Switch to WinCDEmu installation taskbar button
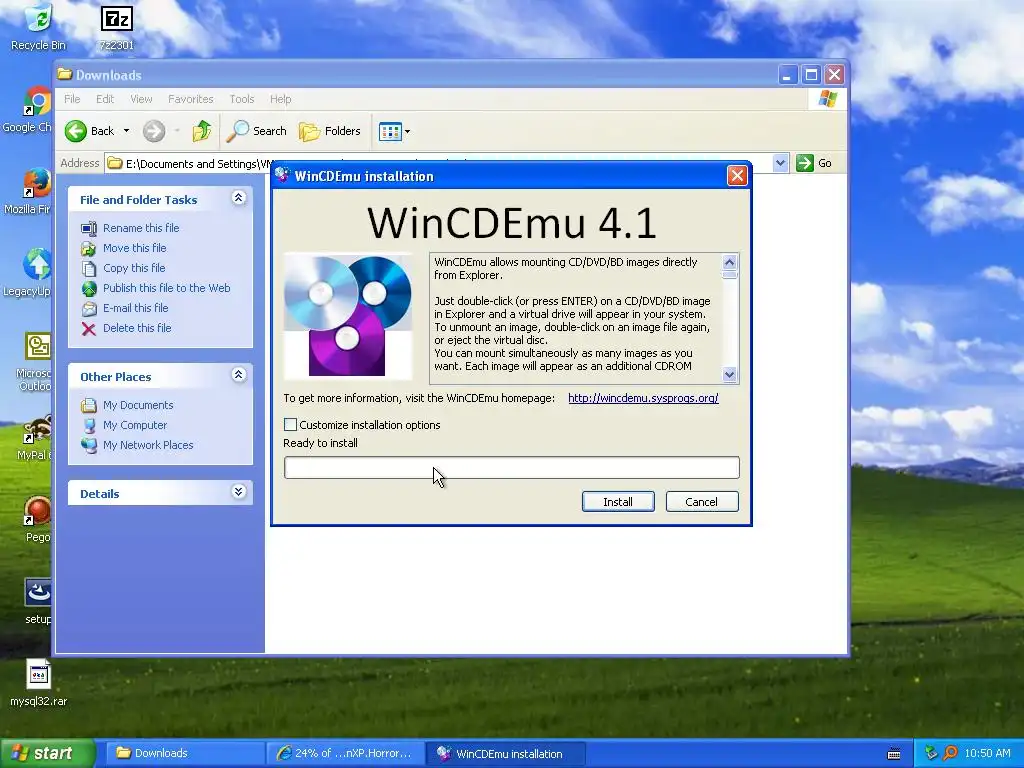 506,754
